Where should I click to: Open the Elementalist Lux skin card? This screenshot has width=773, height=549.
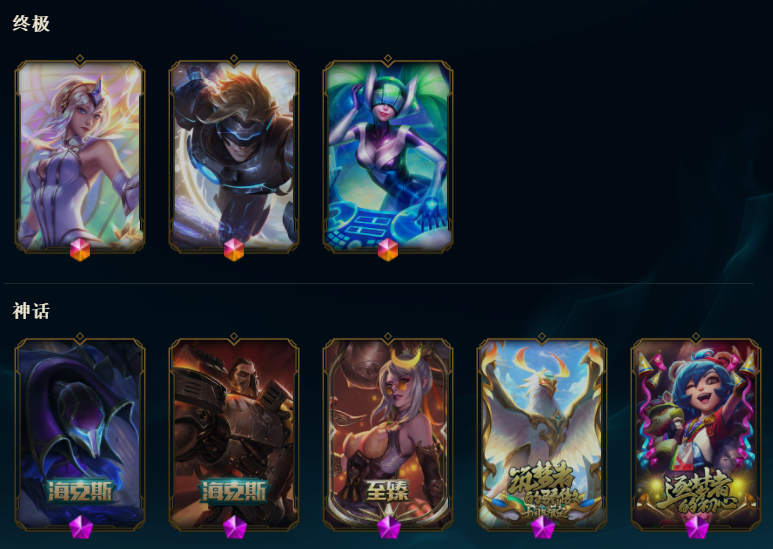click(80, 156)
